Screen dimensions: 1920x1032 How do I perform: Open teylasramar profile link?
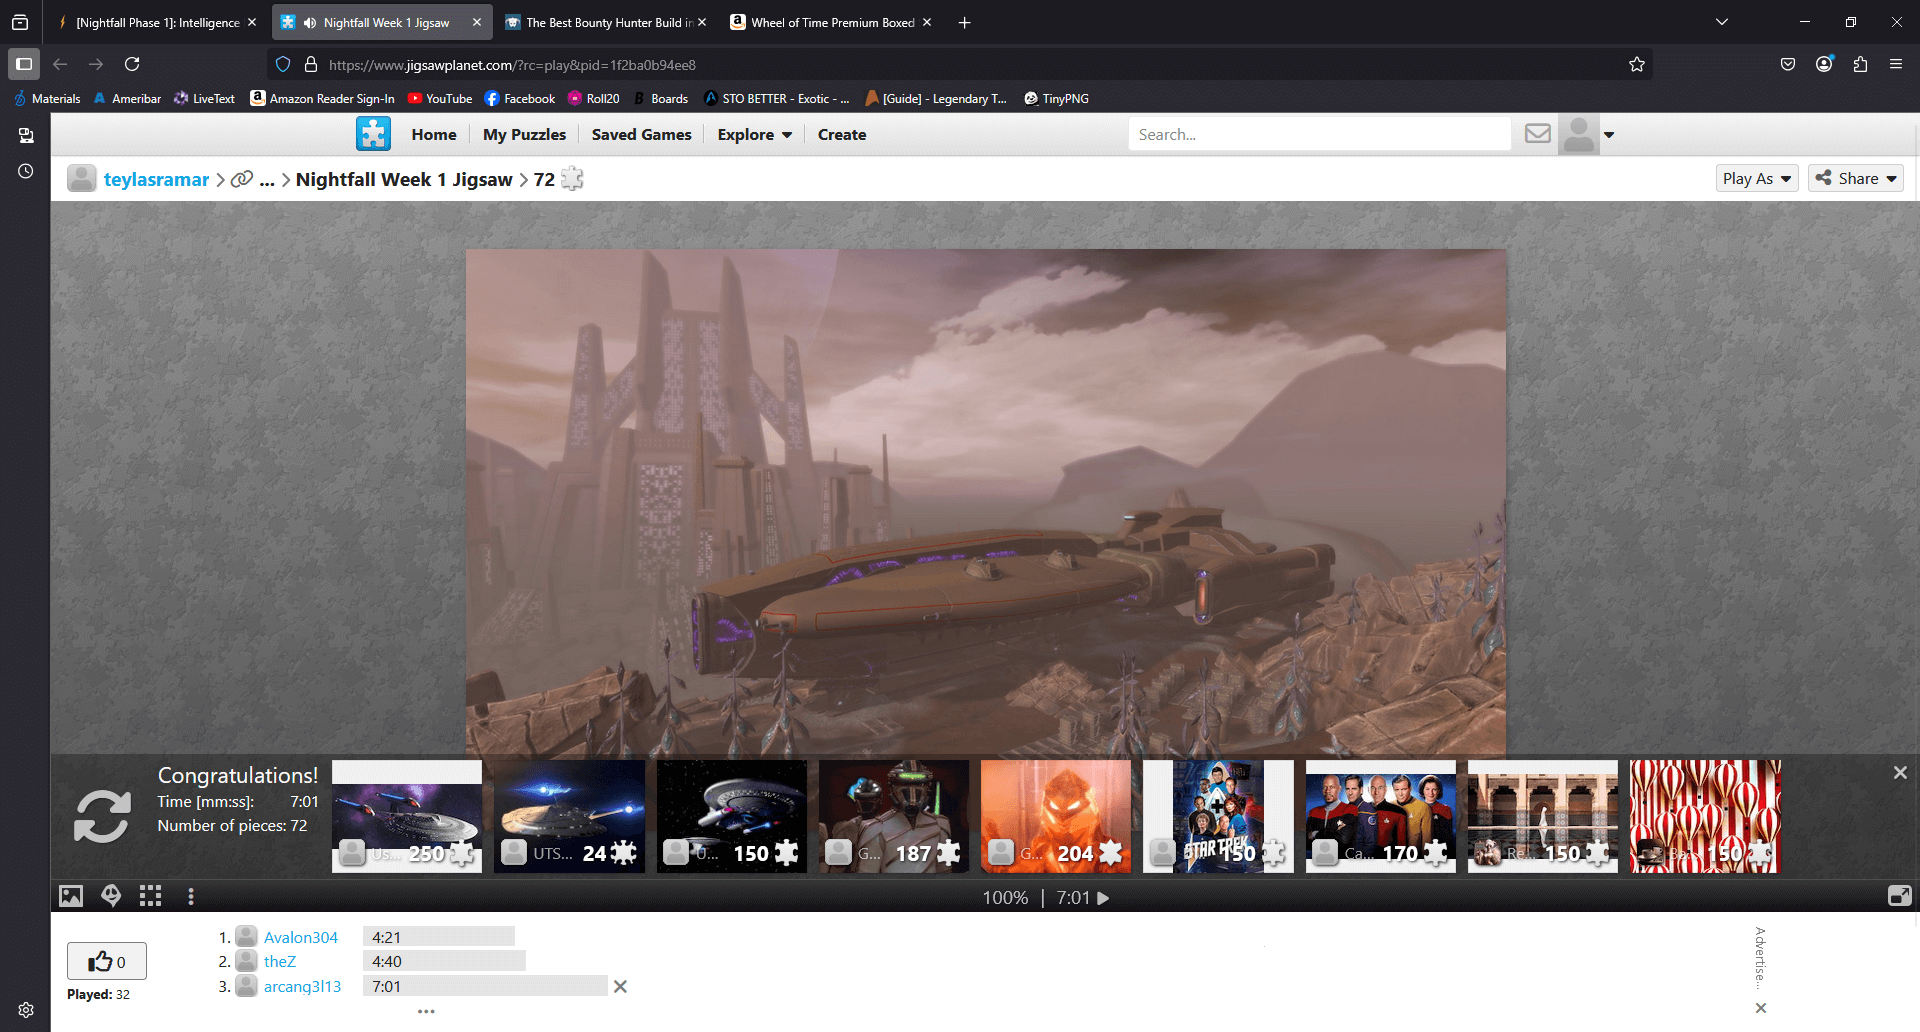click(156, 179)
